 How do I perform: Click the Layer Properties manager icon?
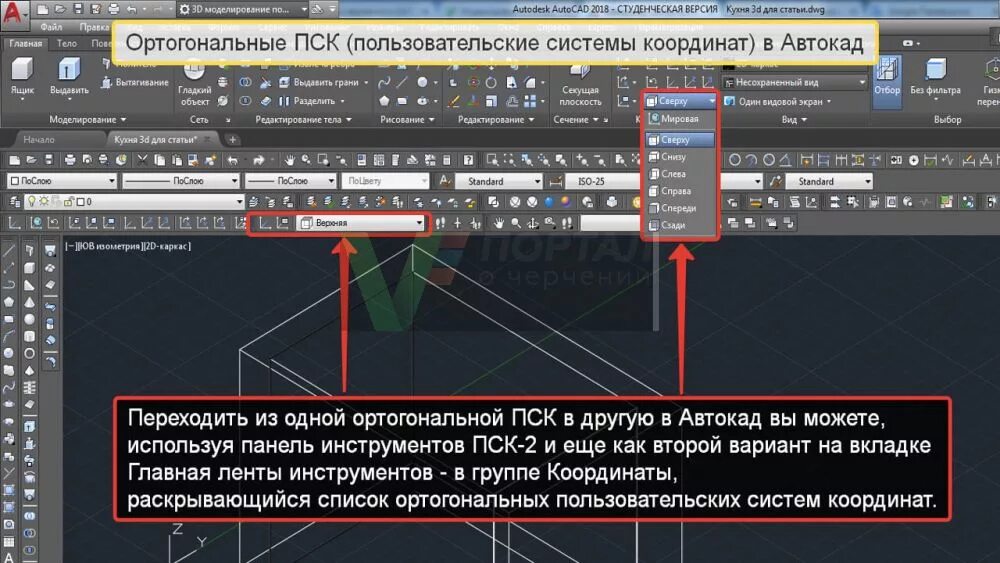[x=14, y=202]
